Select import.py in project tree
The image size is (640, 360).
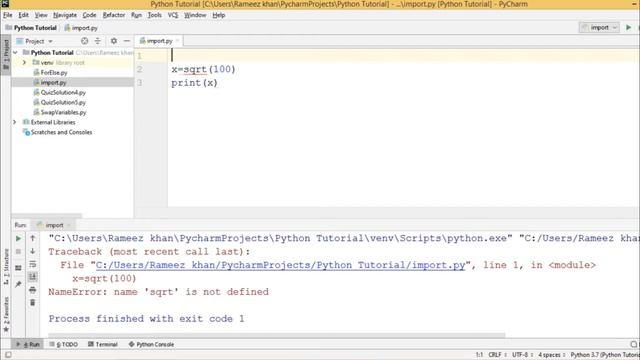53,82
